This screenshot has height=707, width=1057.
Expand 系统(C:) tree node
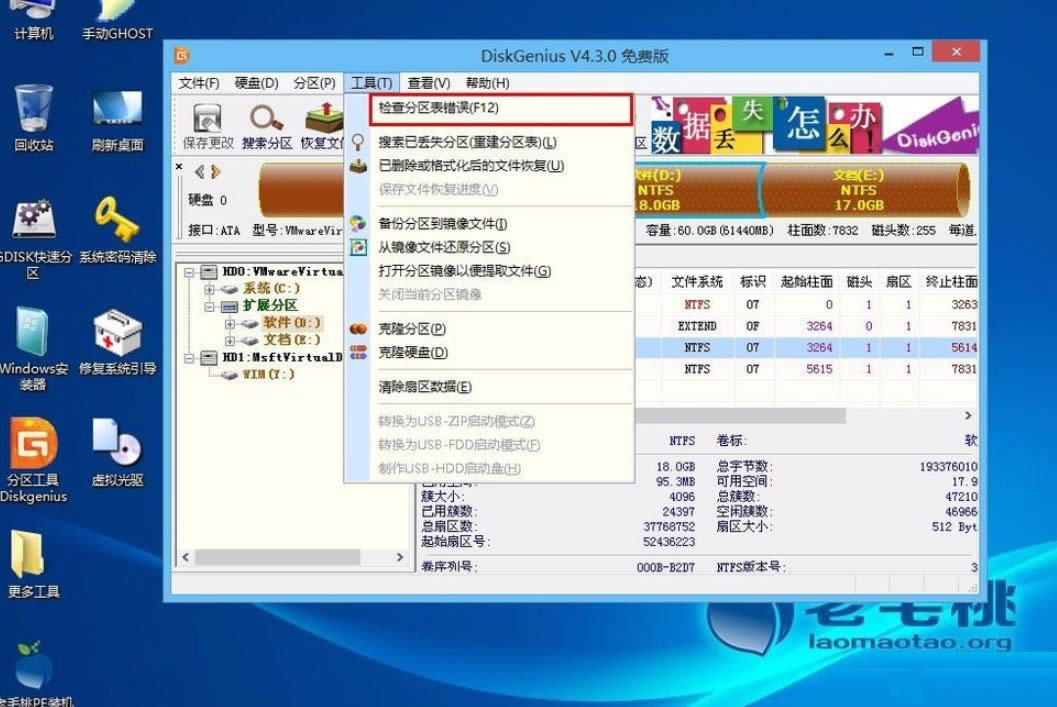point(209,289)
